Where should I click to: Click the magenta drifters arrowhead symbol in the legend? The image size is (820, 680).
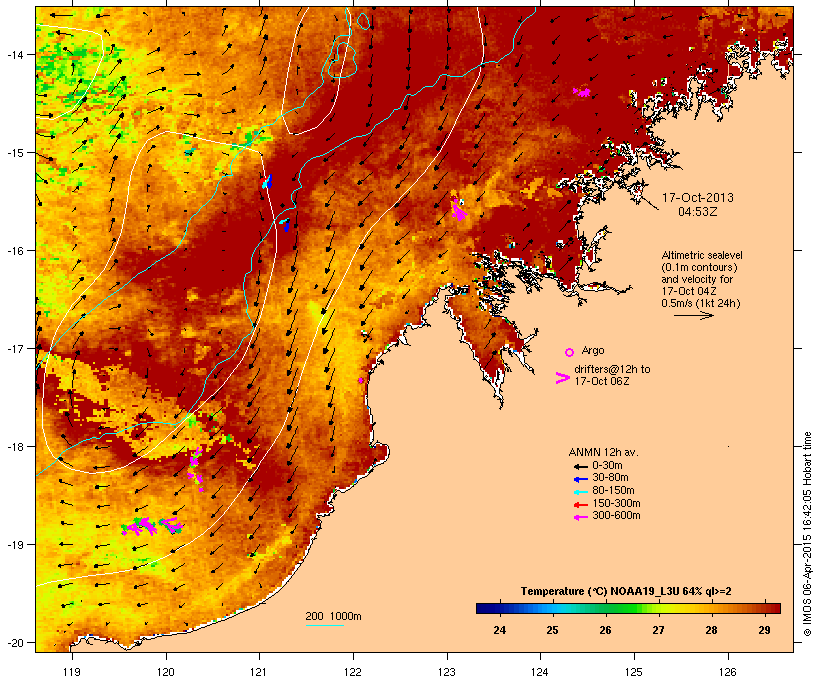pyautogui.click(x=563, y=378)
